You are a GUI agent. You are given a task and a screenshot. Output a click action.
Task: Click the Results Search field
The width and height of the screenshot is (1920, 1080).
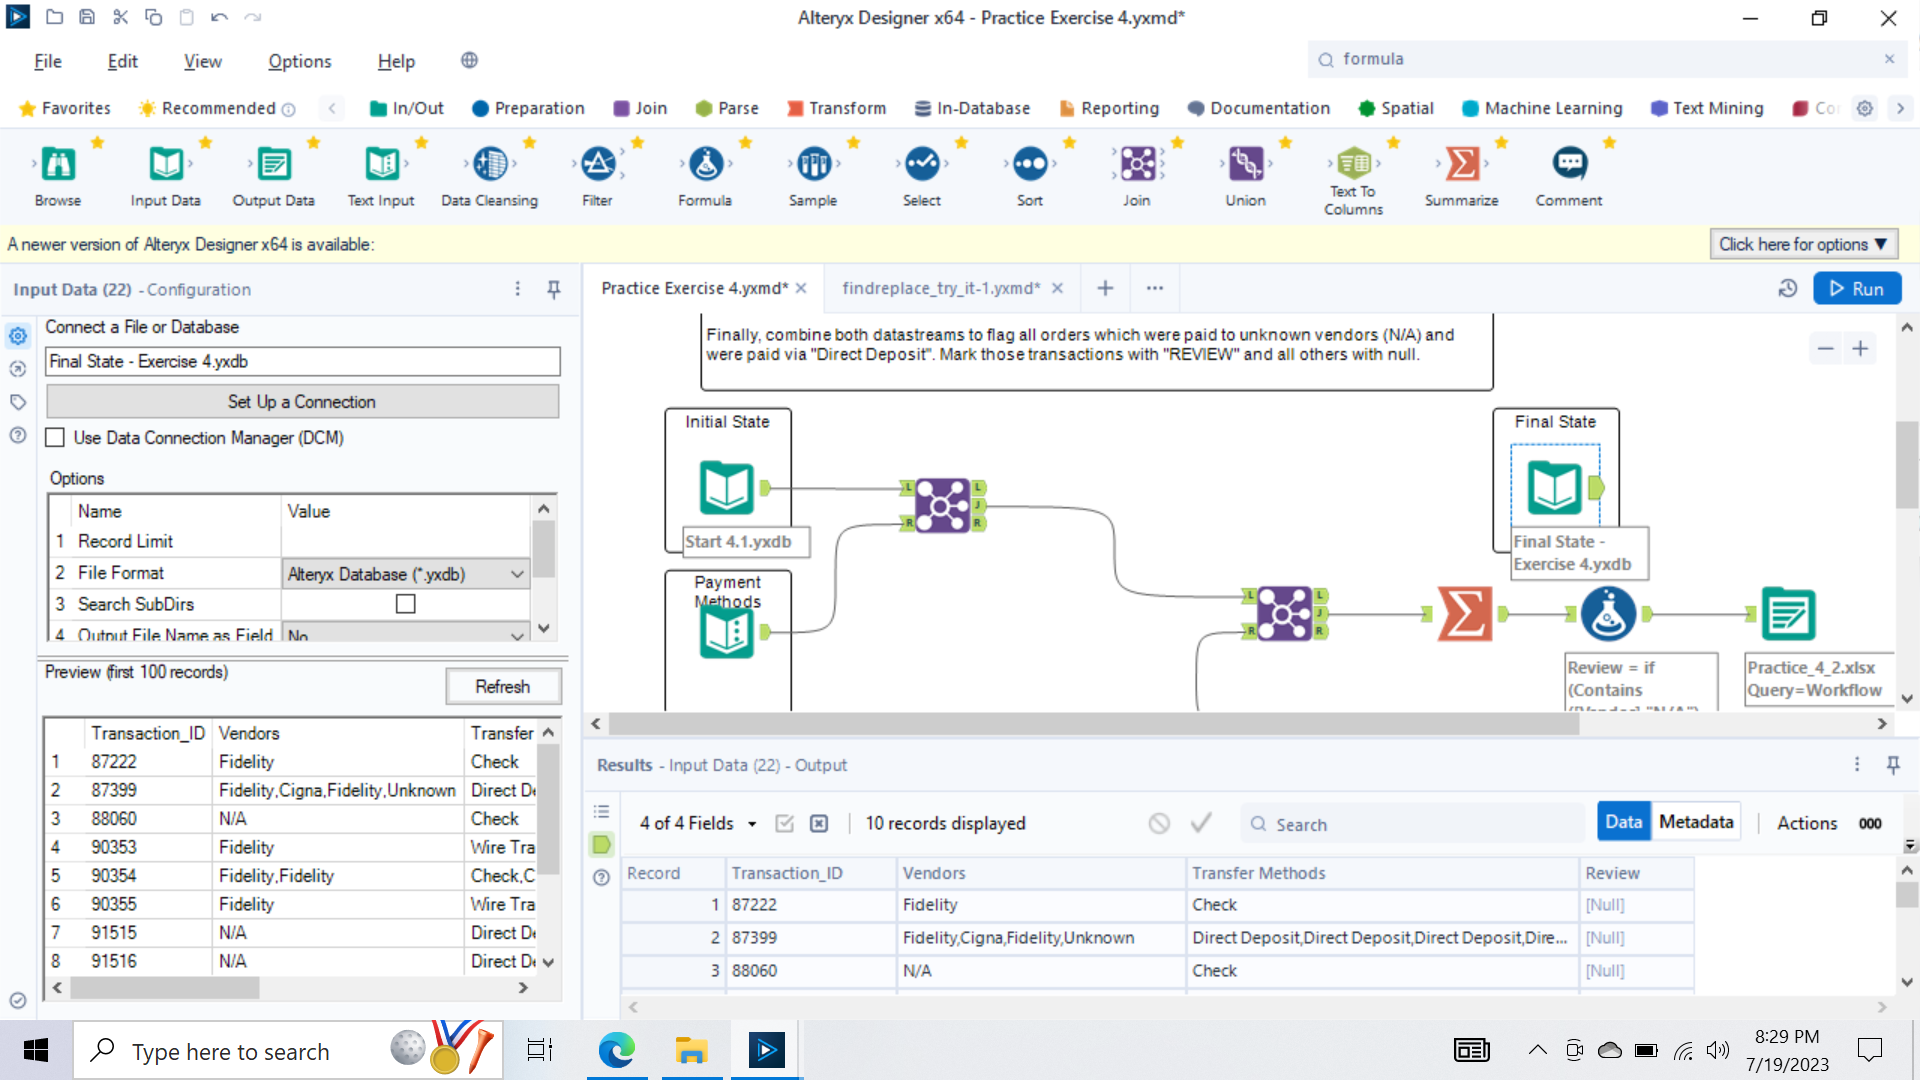point(1412,824)
